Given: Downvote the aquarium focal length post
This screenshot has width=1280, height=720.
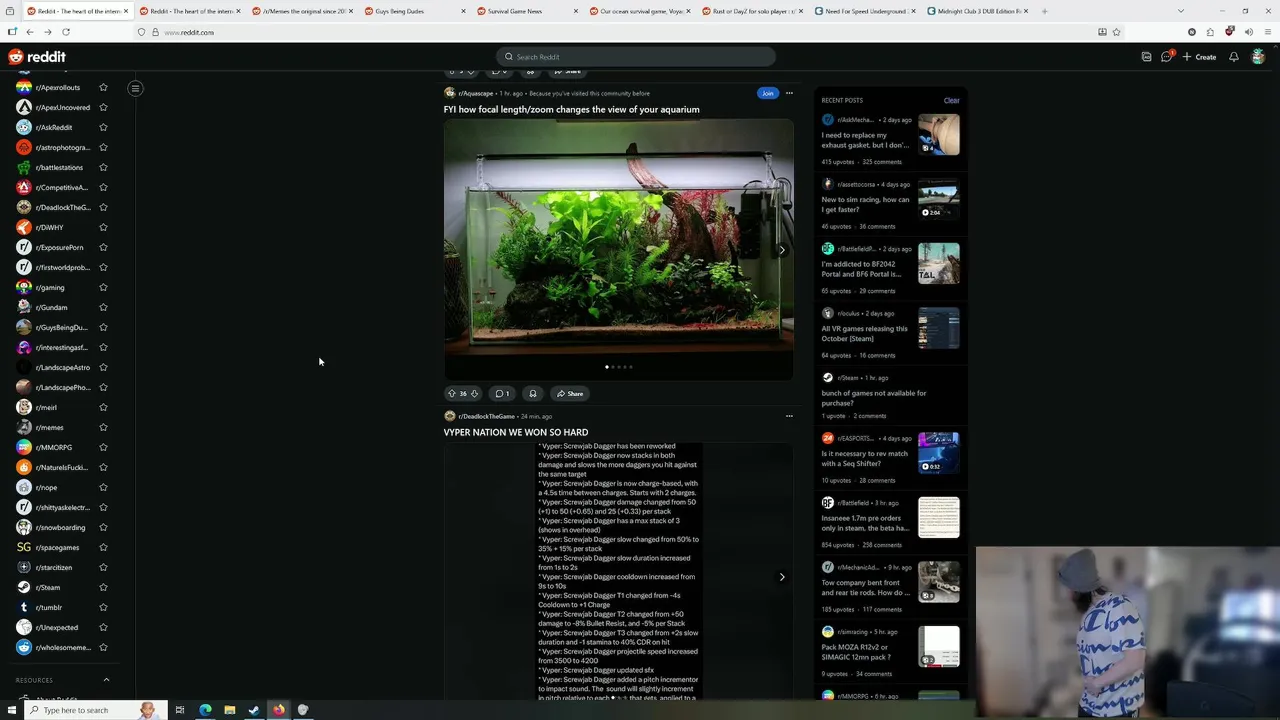Looking at the screenshot, I should [x=474, y=394].
